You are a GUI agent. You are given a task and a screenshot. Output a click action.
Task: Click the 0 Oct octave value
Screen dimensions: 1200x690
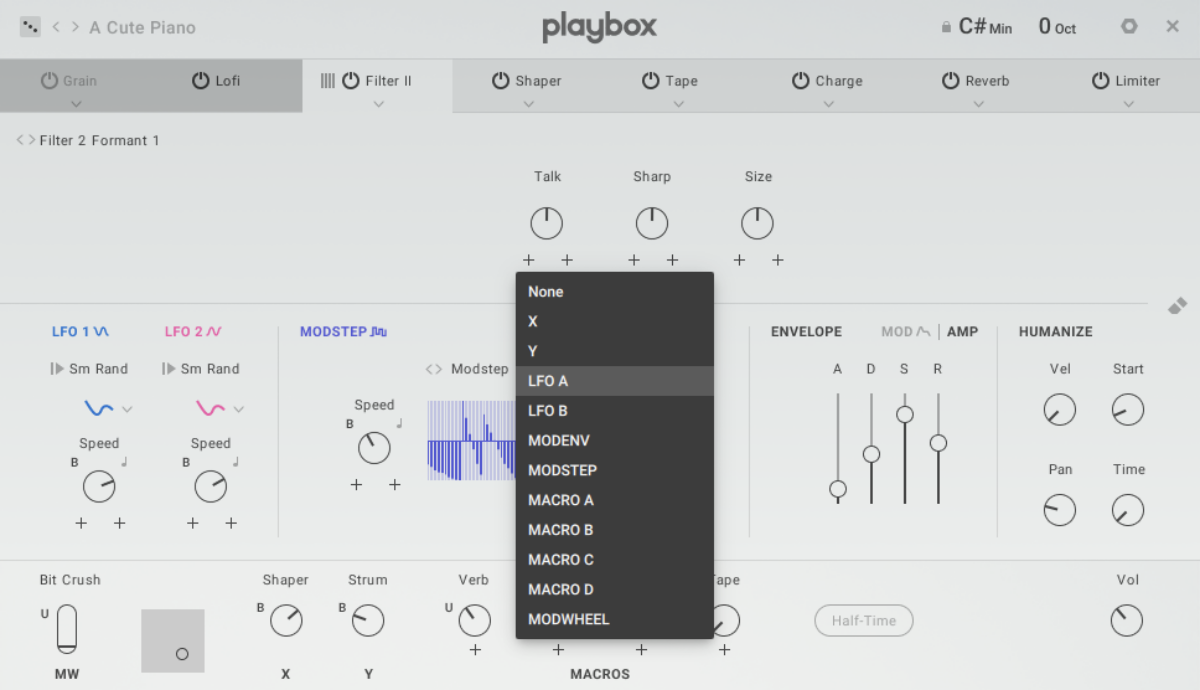coord(1057,27)
